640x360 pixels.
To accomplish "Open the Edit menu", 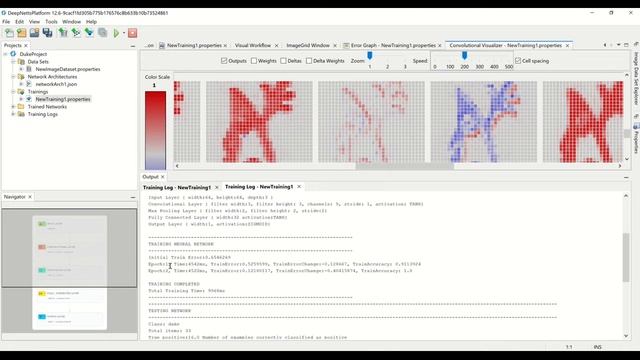I will tap(20, 22).
